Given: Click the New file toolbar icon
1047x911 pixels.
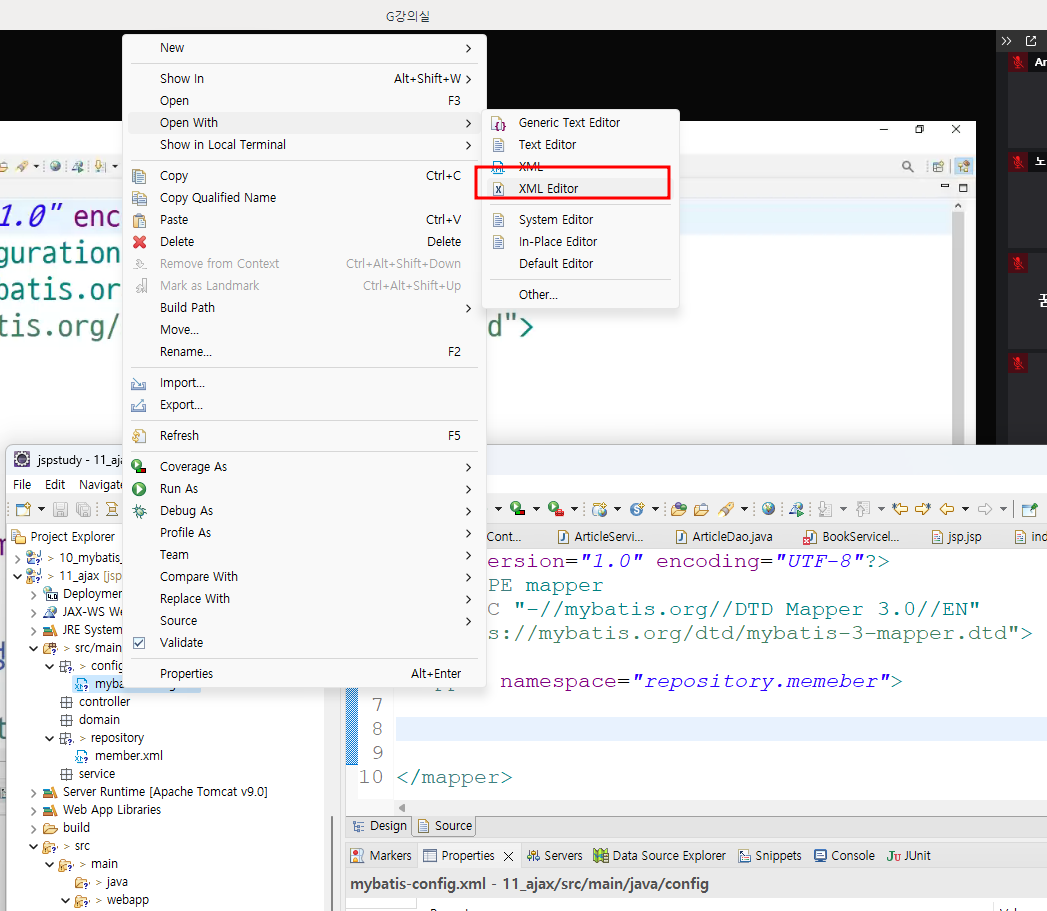Looking at the screenshot, I should 23,510.
